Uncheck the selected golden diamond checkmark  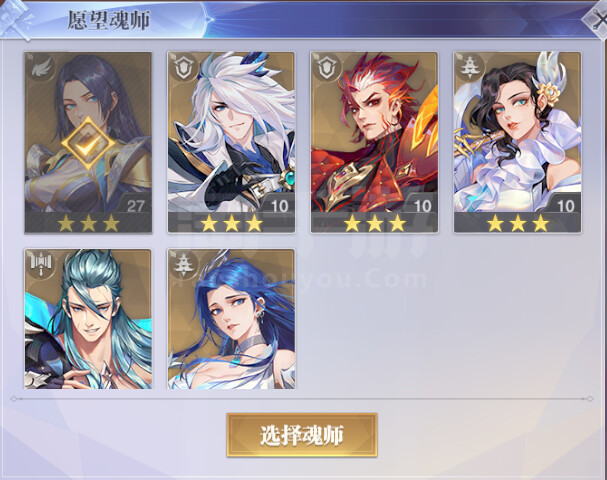coord(88,143)
